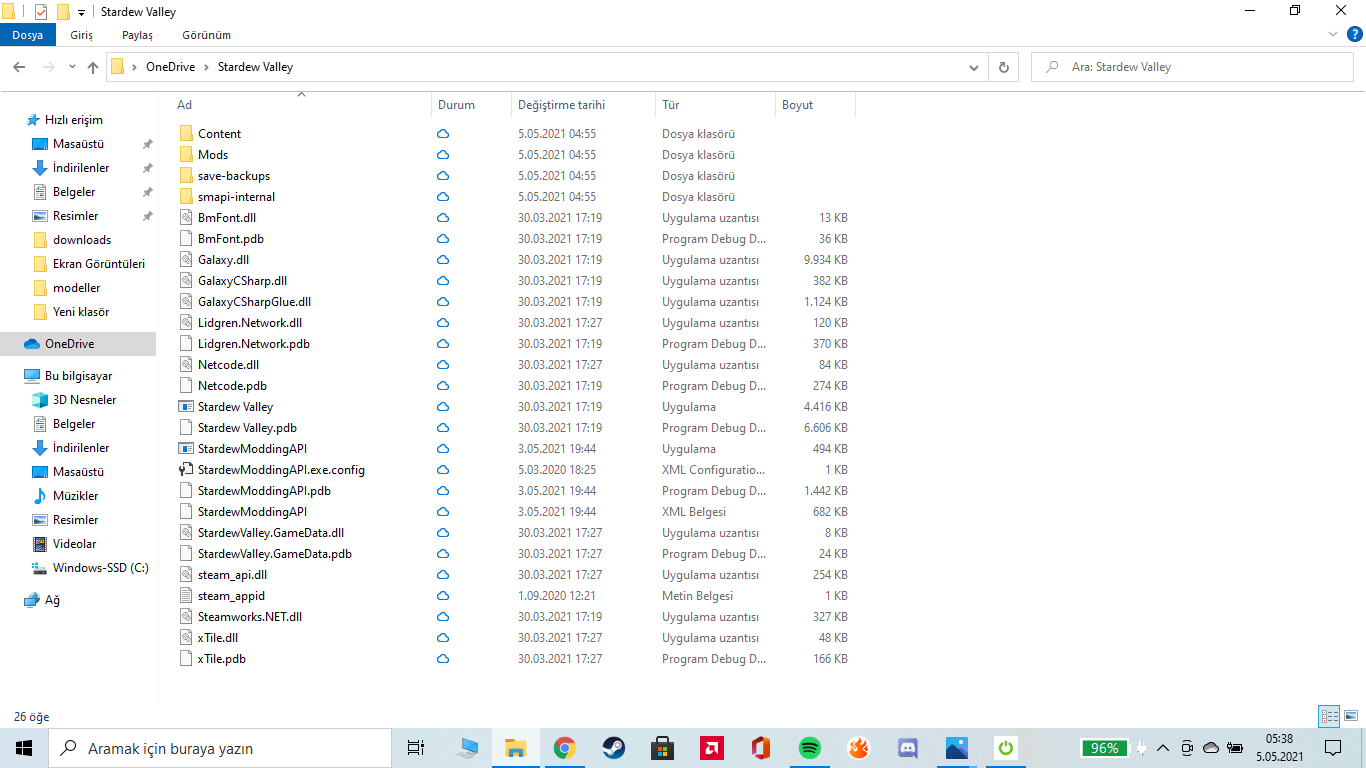
Task: Select the Mods folder icon
Action: pyautogui.click(x=186, y=155)
